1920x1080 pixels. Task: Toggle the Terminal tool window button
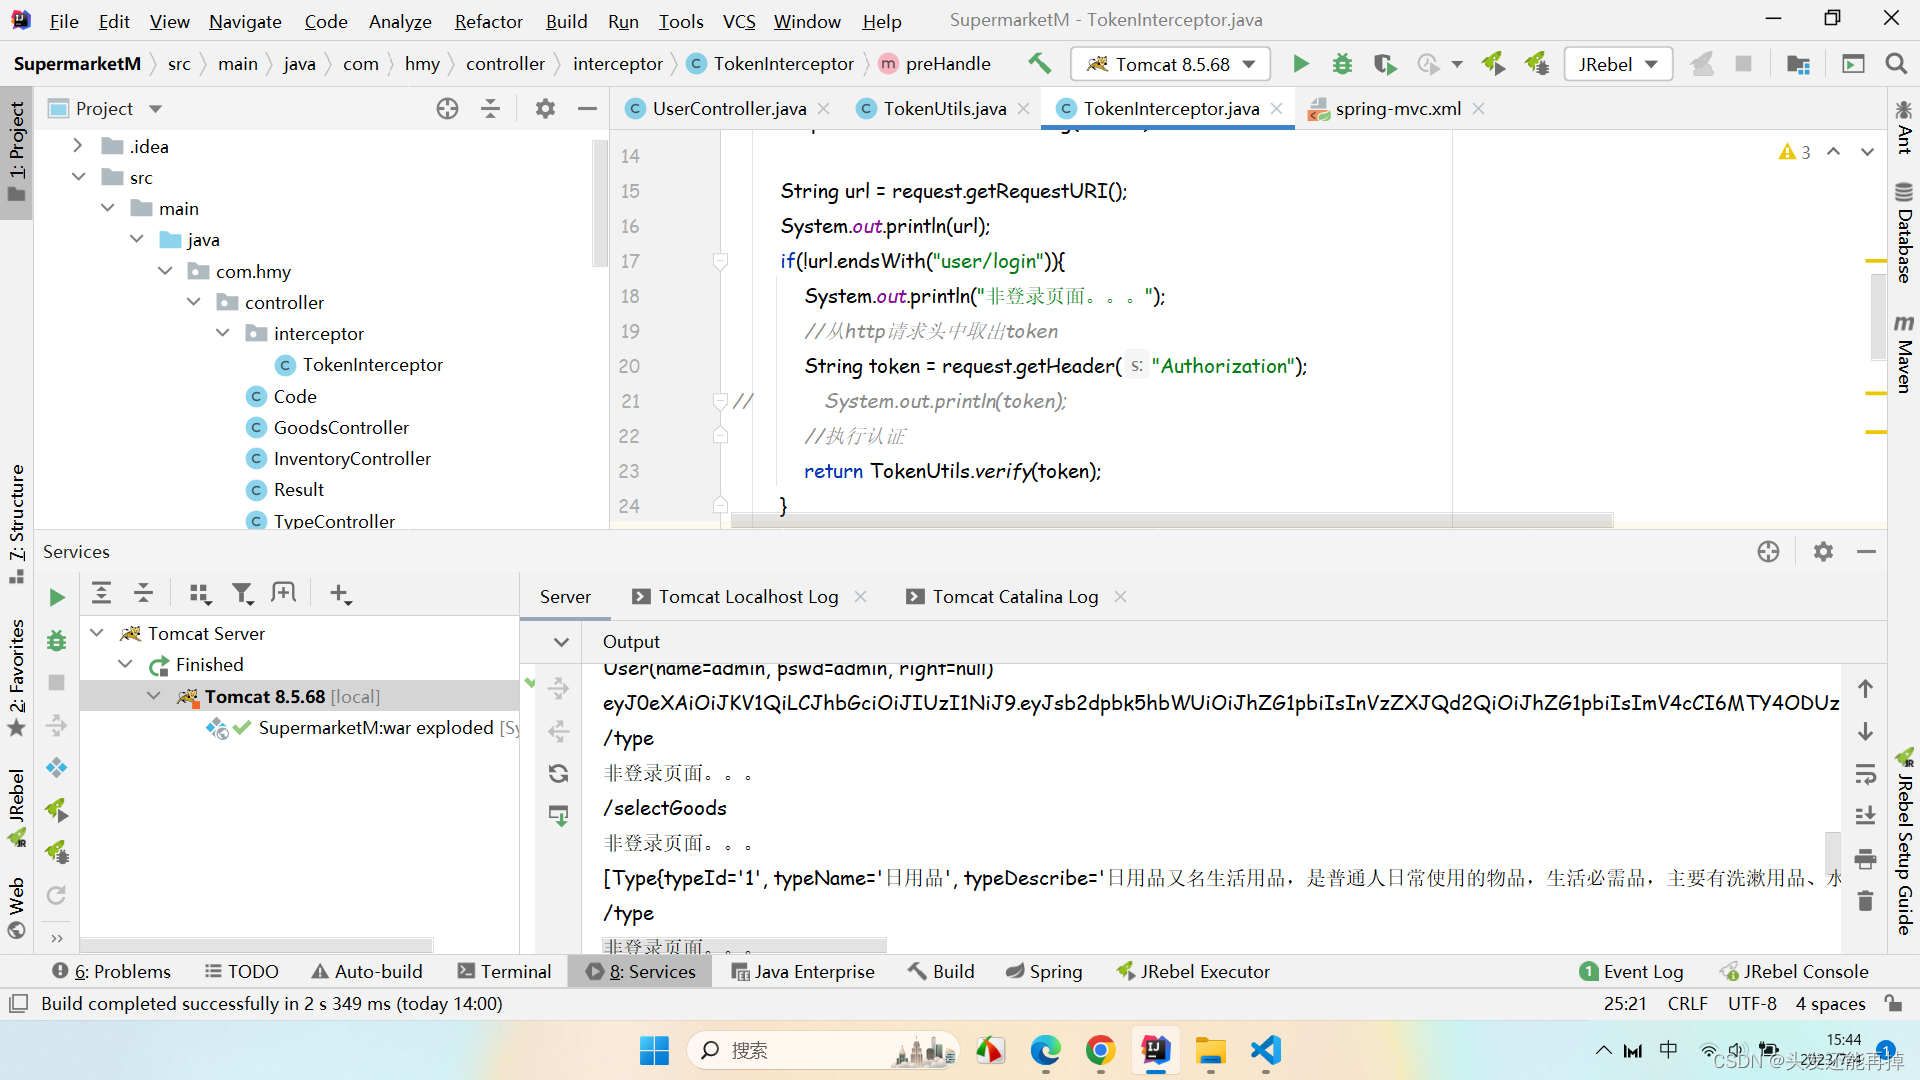pyautogui.click(x=504, y=971)
